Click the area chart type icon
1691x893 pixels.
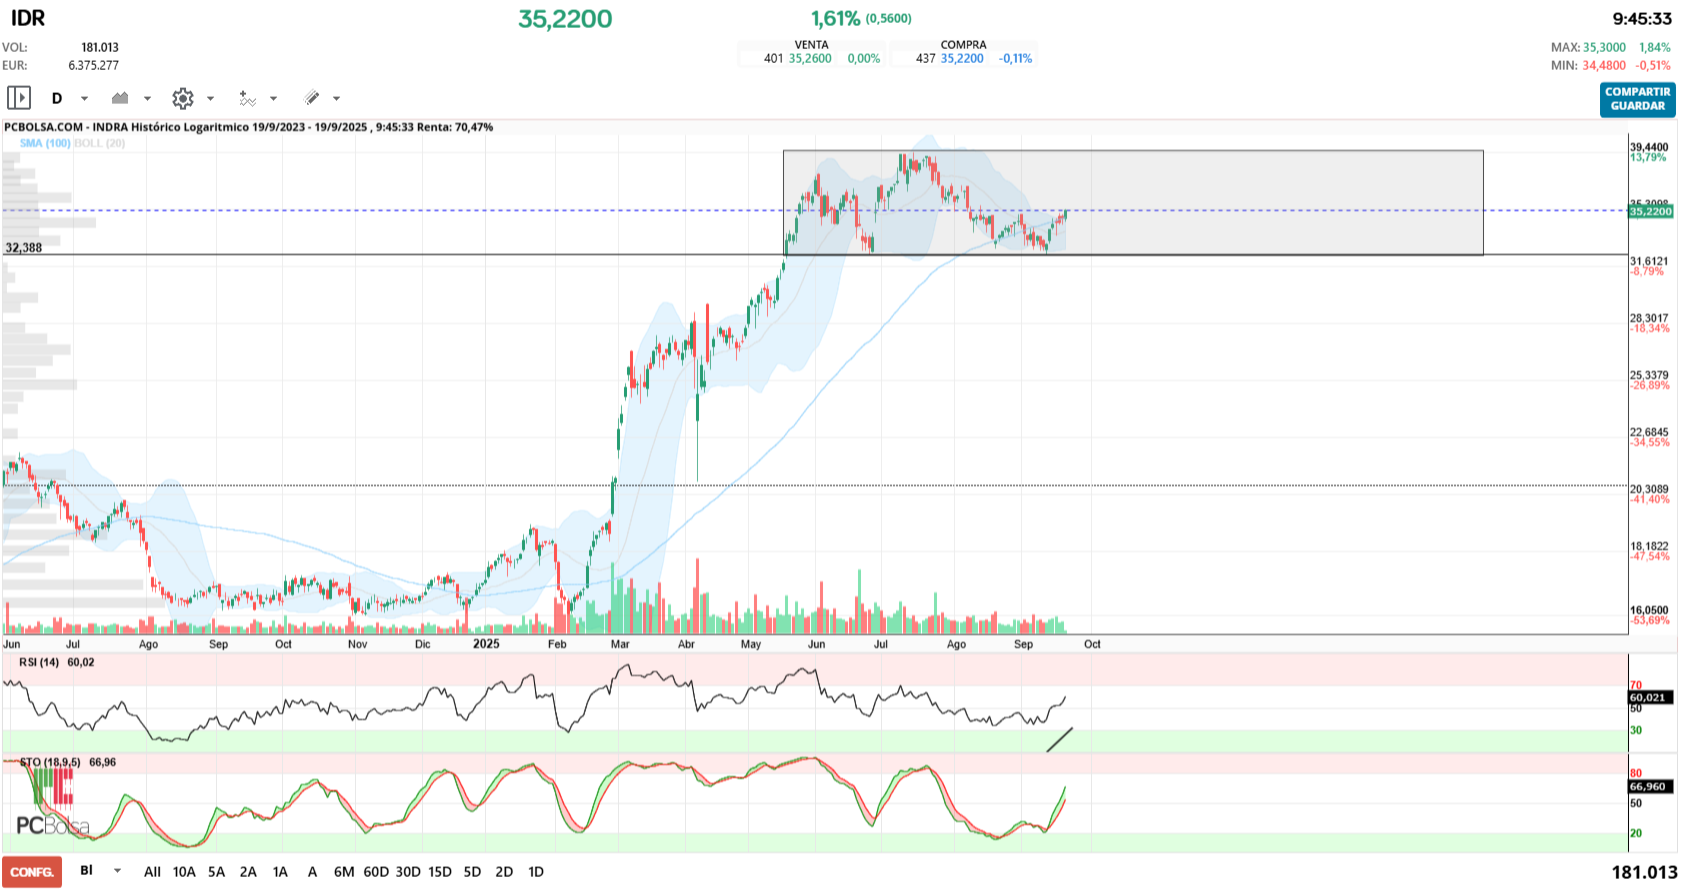120,98
